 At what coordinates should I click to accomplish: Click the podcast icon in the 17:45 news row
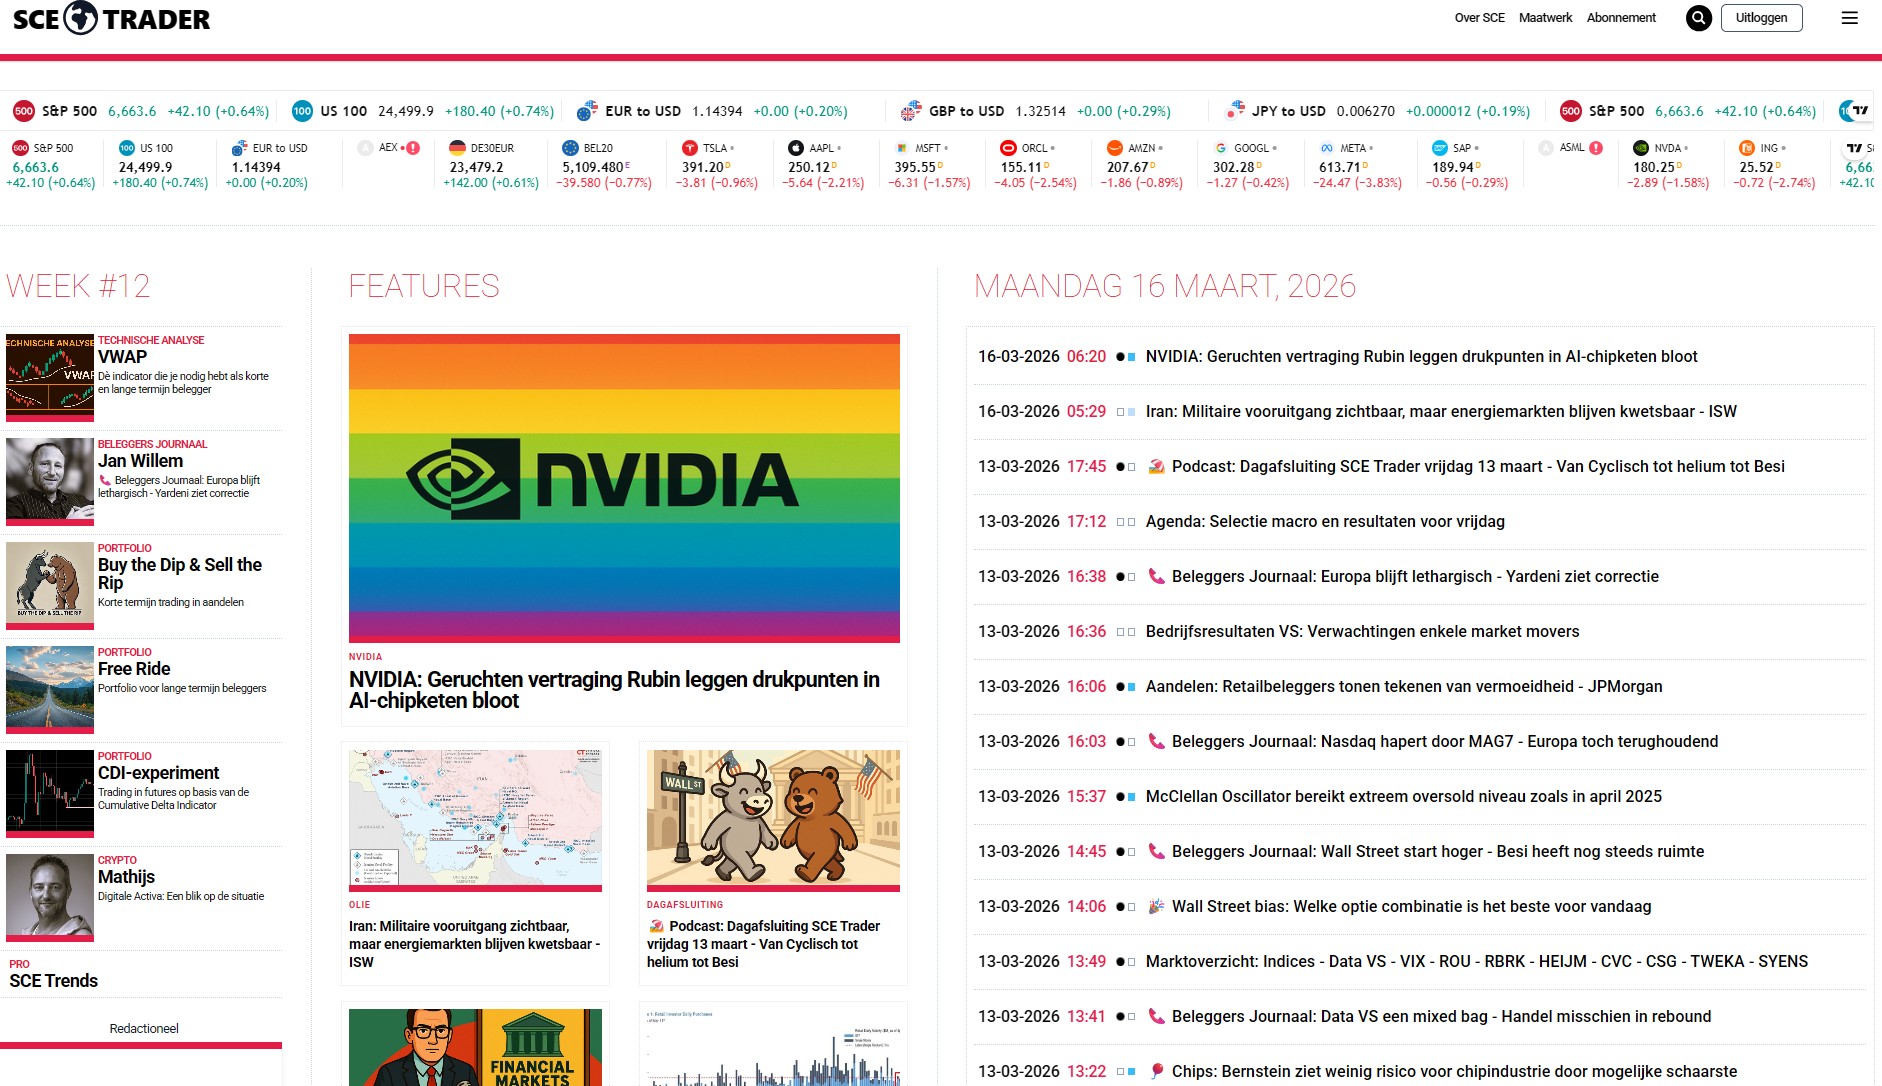click(x=1156, y=466)
